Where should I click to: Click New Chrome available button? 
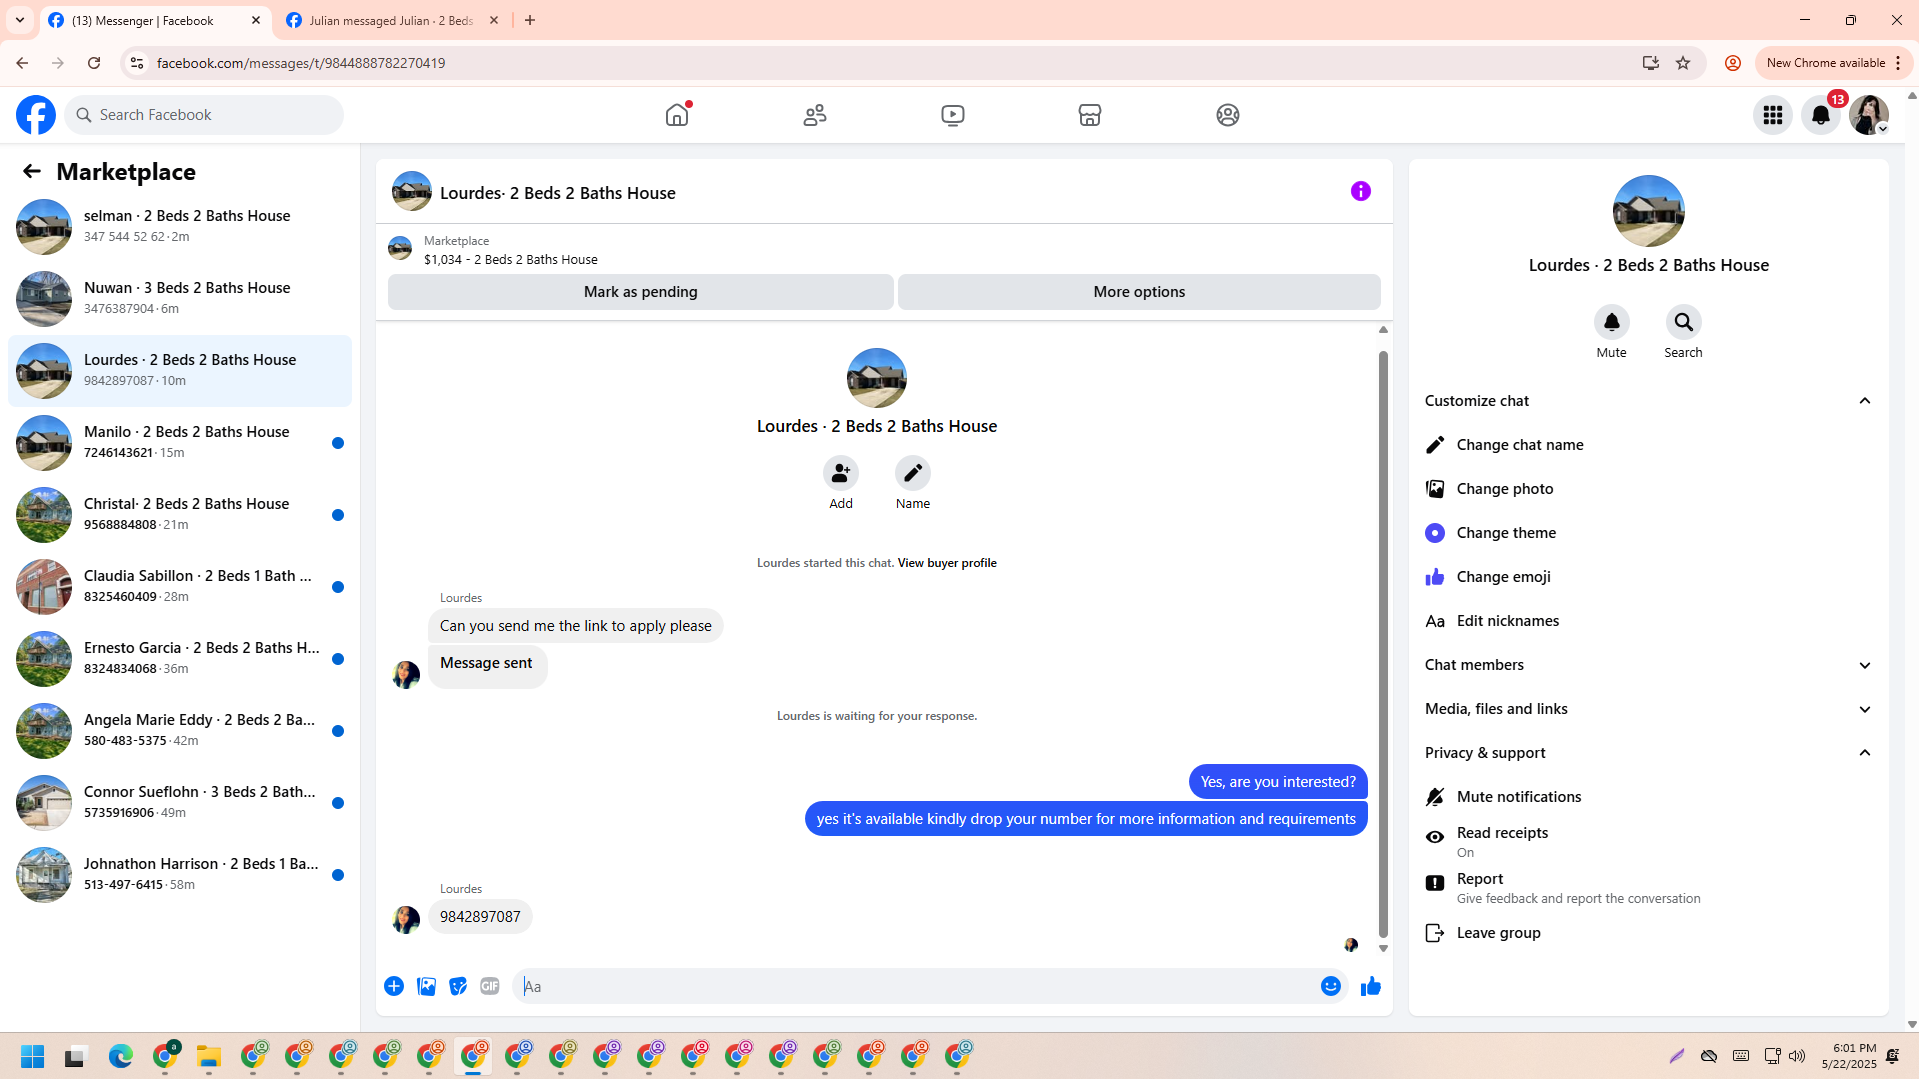(1834, 63)
